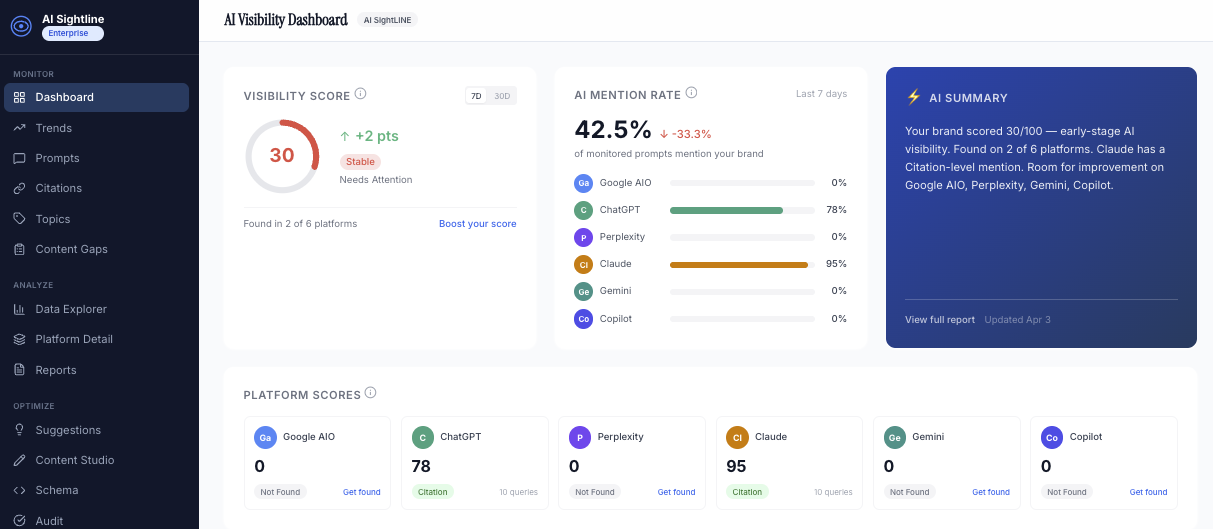The image size is (1213, 529).
Task: Click Get found on Perplexity card
Action: pyautogui.click(x=676, y=492)
